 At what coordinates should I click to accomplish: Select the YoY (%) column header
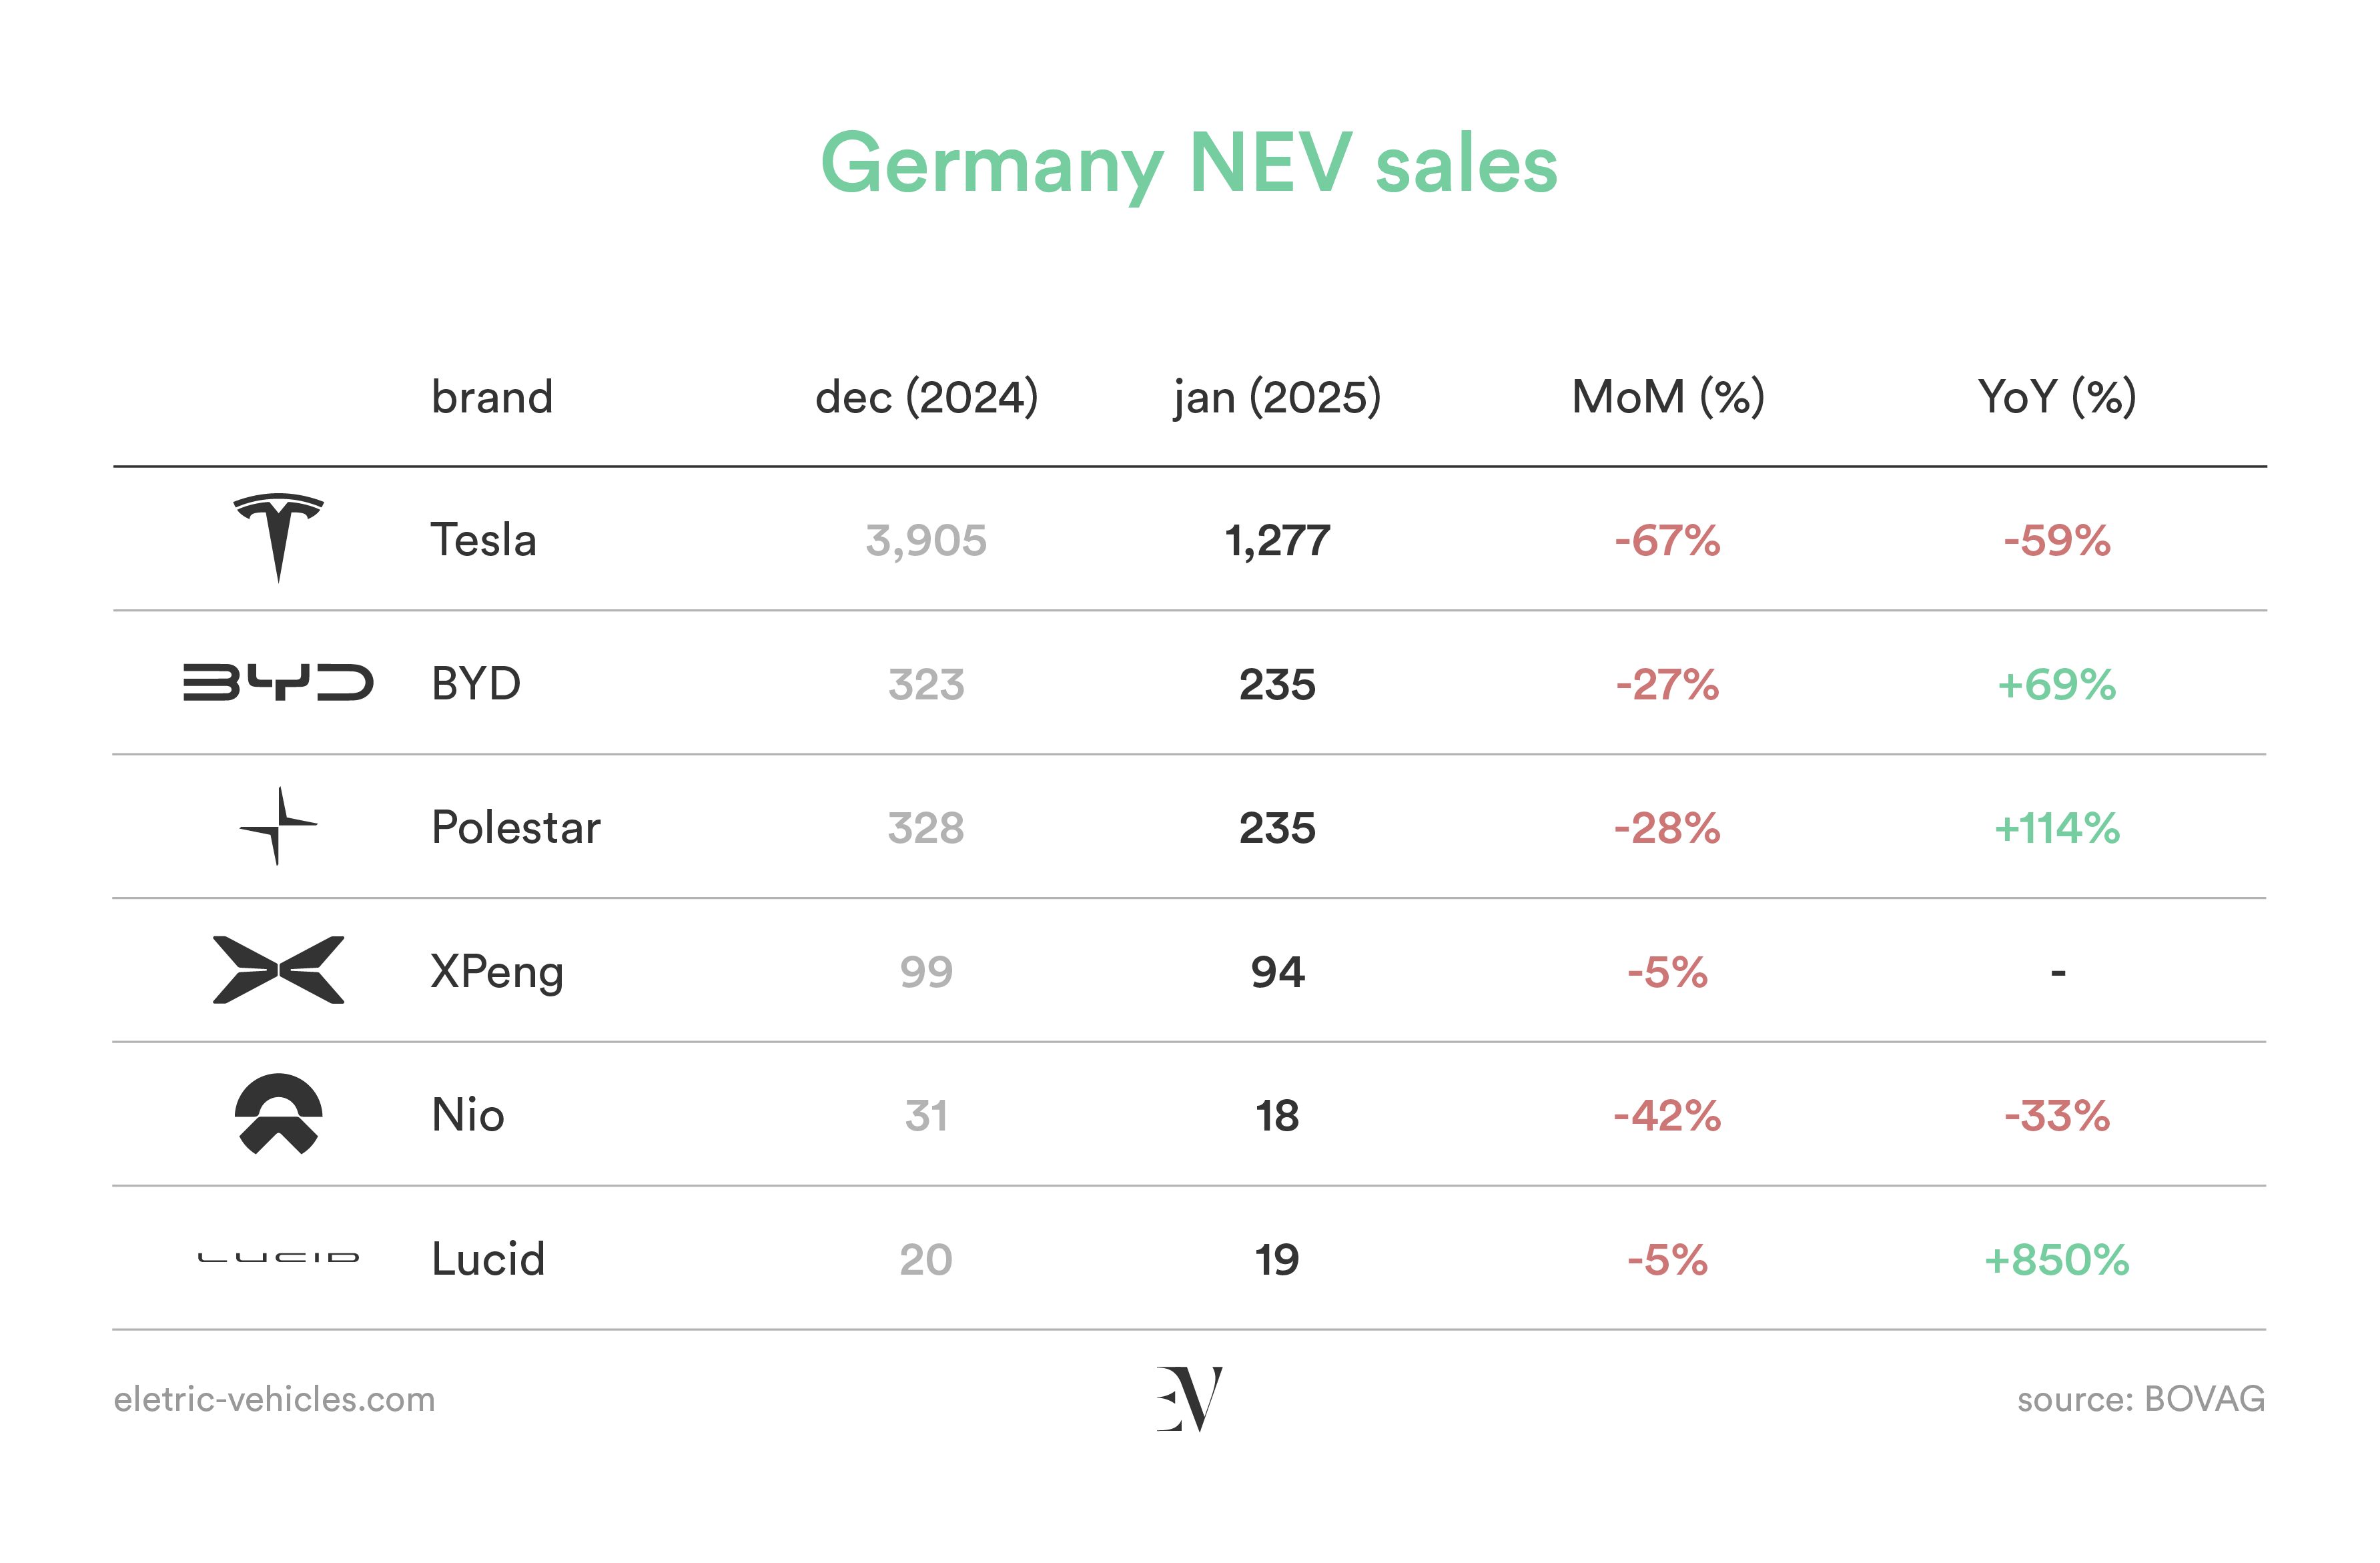[2057, 397]
